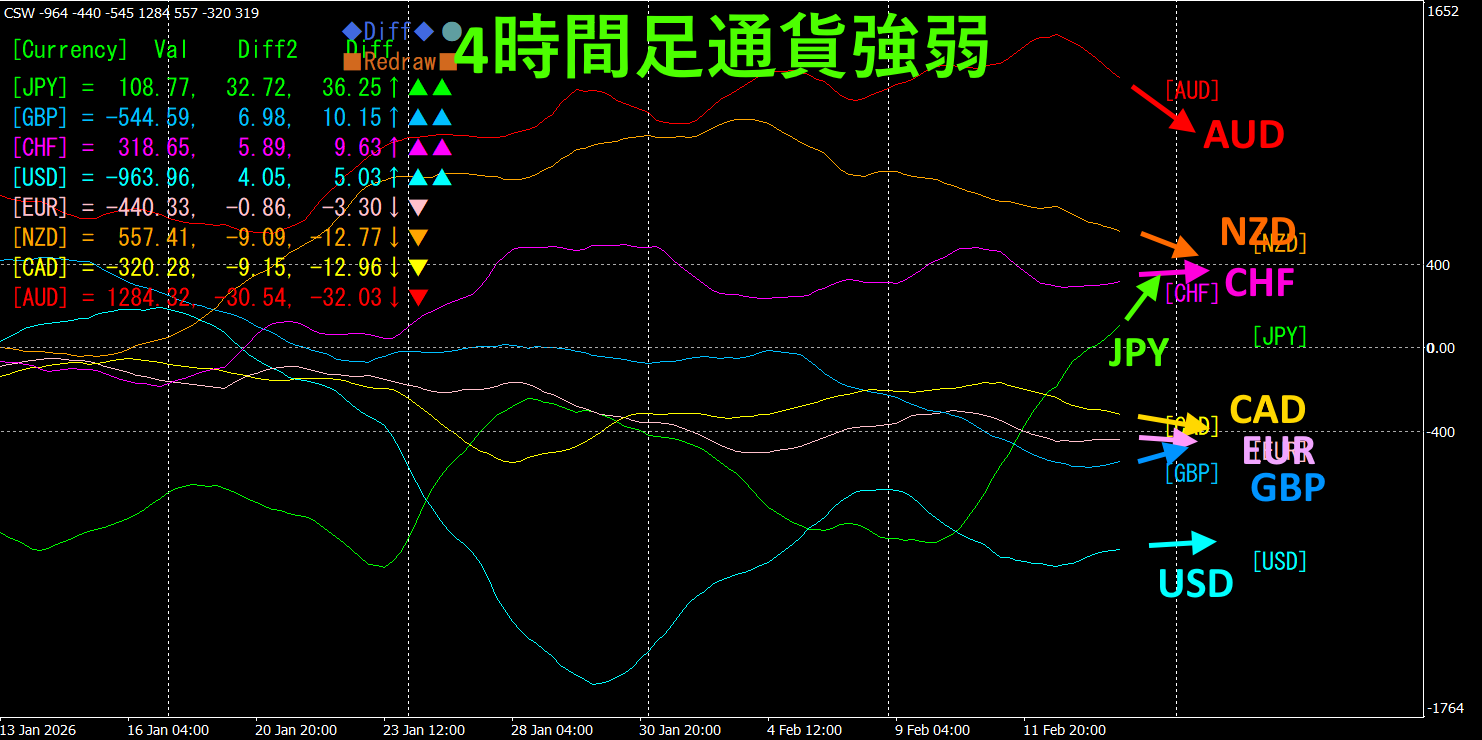Click the cyan up-triangles in the USD row
Screen dimensions: 1482x740
(x=431, y=178)
